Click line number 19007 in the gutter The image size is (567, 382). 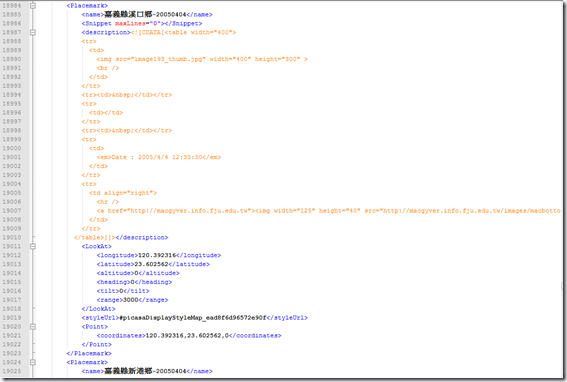click(12, 211)
